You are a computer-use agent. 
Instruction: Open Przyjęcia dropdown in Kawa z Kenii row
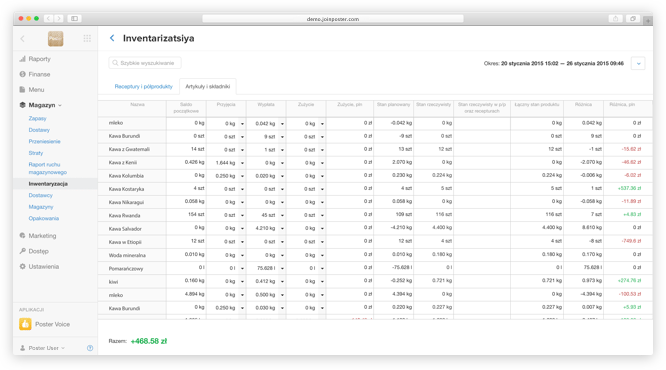(243, 163)
